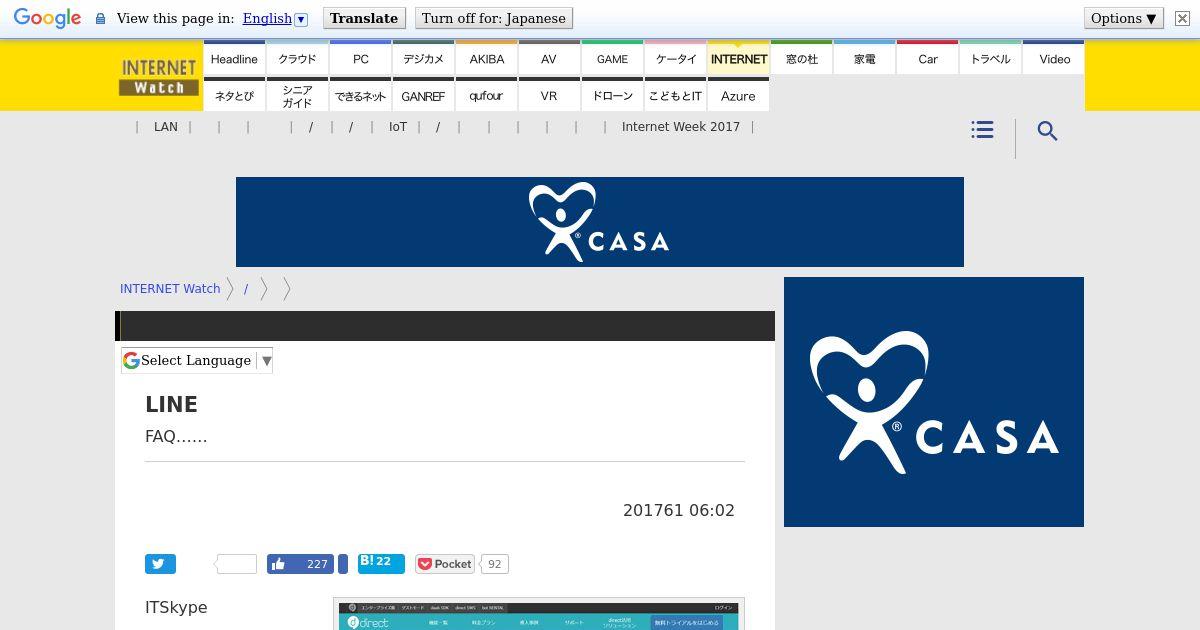The width and height of the screenshot is (1200, 630).
Task: Click INTERNET Watch breadcrumb link
Action: pyautogui.click(x=170, y=288)
